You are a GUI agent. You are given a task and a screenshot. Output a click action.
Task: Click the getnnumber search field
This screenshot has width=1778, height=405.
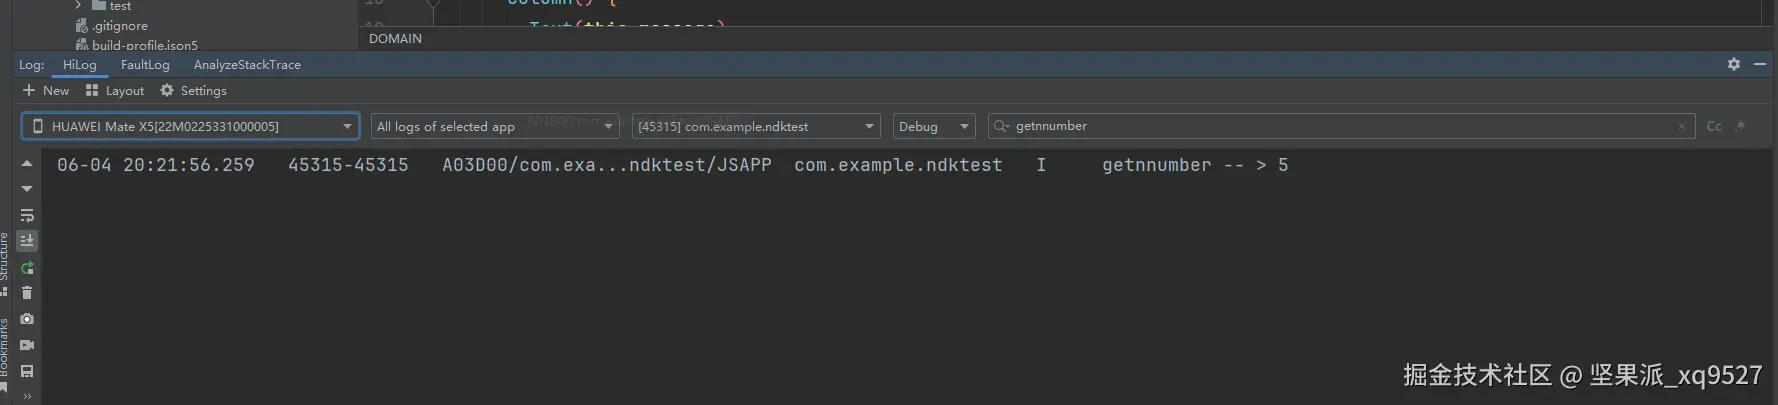[x=1340, y=126]
